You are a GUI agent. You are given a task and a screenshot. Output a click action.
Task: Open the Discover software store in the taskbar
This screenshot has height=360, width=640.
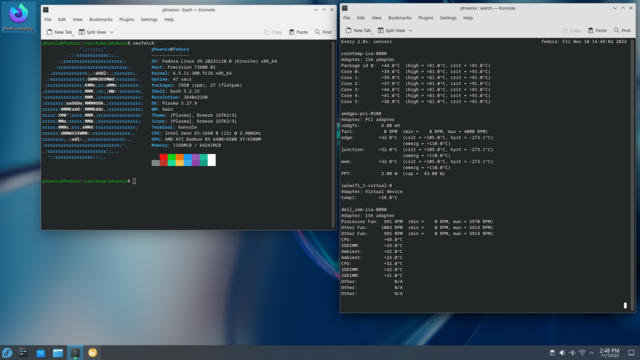tap(40, 353)
